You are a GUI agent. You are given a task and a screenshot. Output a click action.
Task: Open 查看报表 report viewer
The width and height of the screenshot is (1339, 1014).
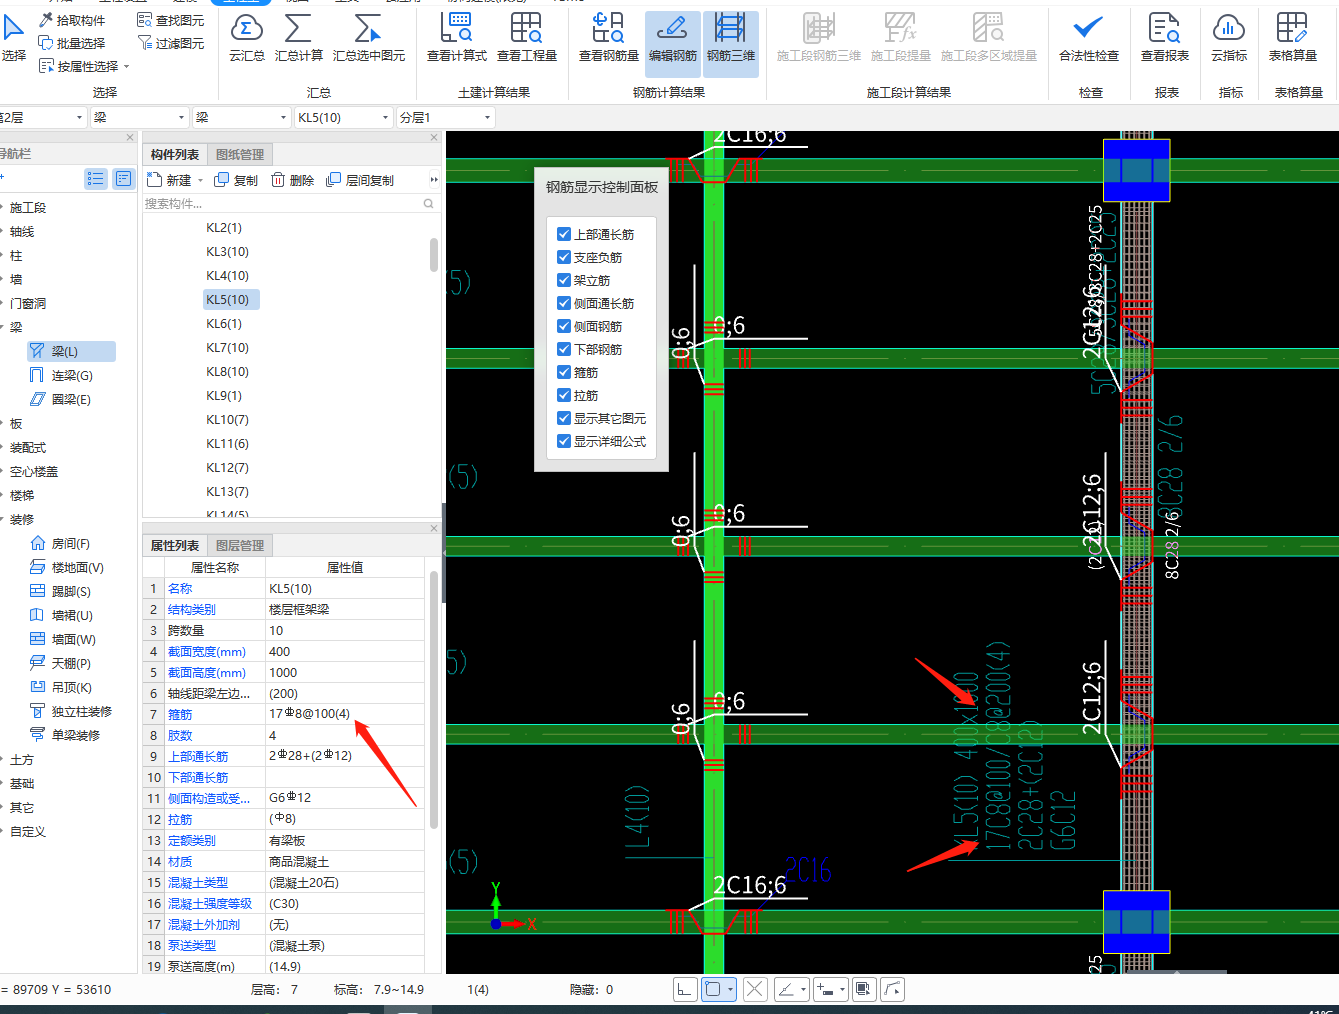pyautogui.click(x=1165, y=37)
